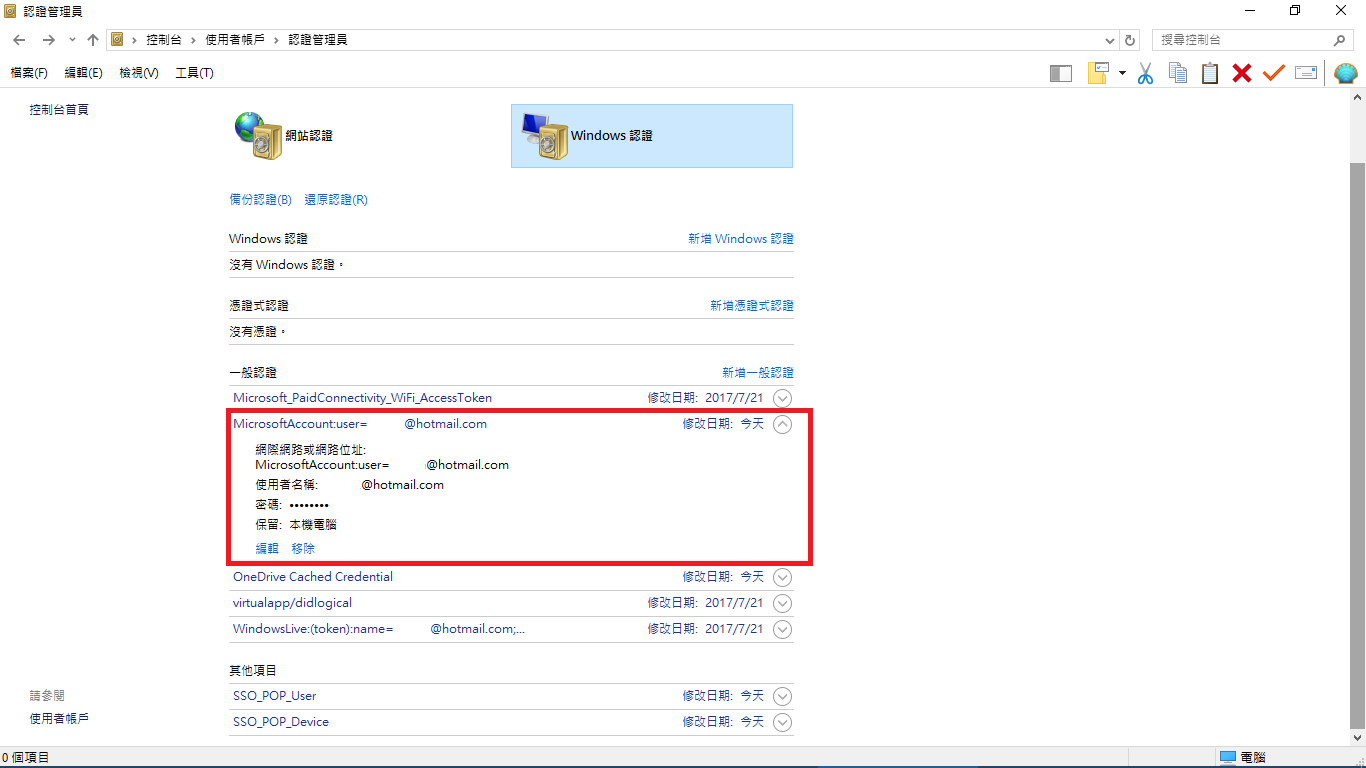Click the blue shell toolbar icon

point(1346,73)
